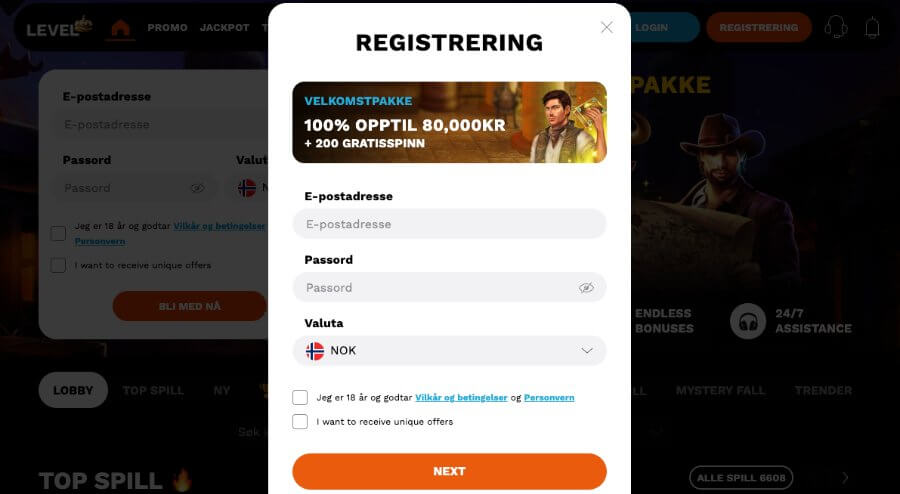Click the 24/7 Assistance headphones icon
Viewport: 900px width, 494px height.
747,321
